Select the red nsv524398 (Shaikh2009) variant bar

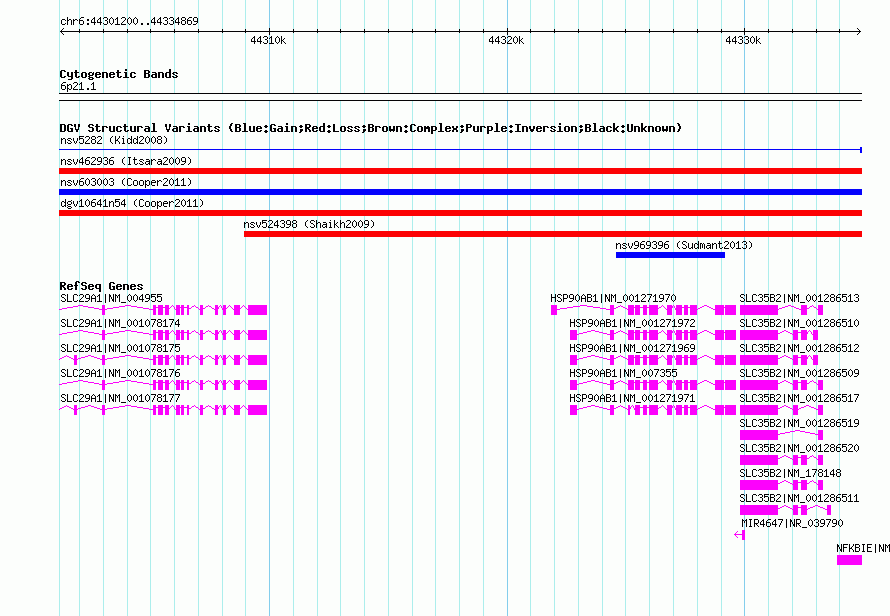(553, 234)
